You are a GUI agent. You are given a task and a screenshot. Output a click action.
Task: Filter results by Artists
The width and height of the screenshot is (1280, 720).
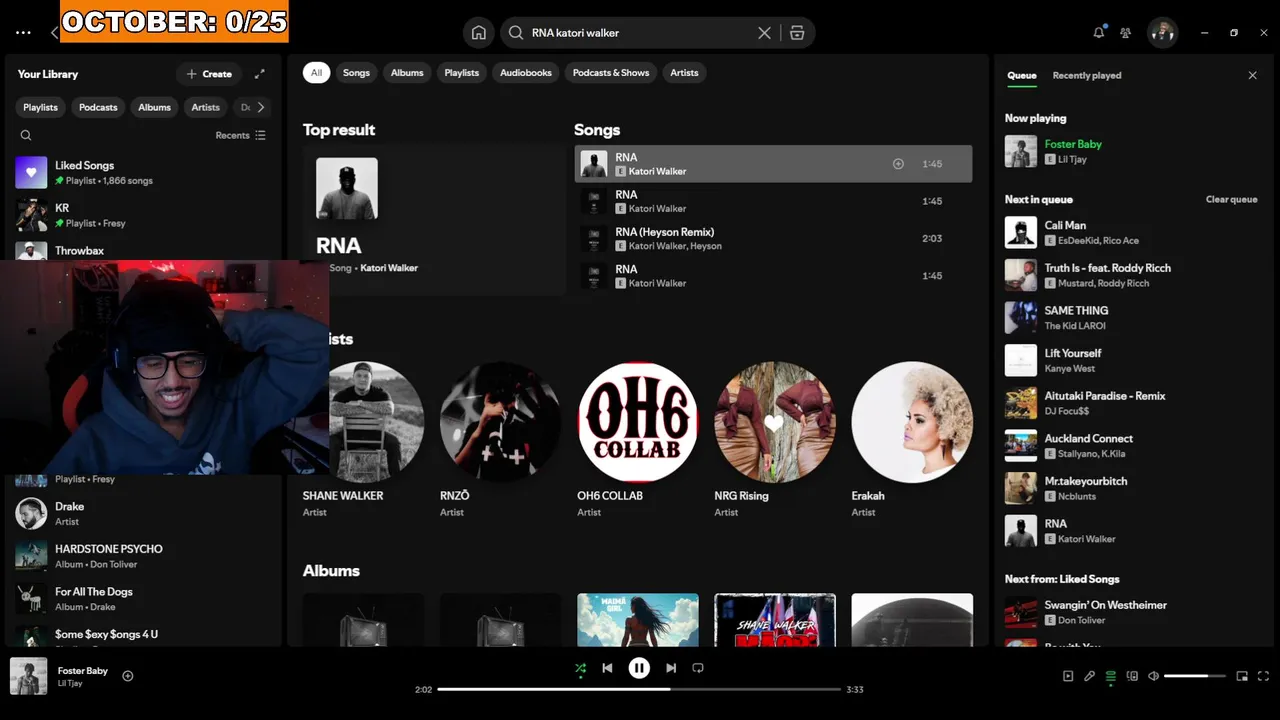pos(684,73)
